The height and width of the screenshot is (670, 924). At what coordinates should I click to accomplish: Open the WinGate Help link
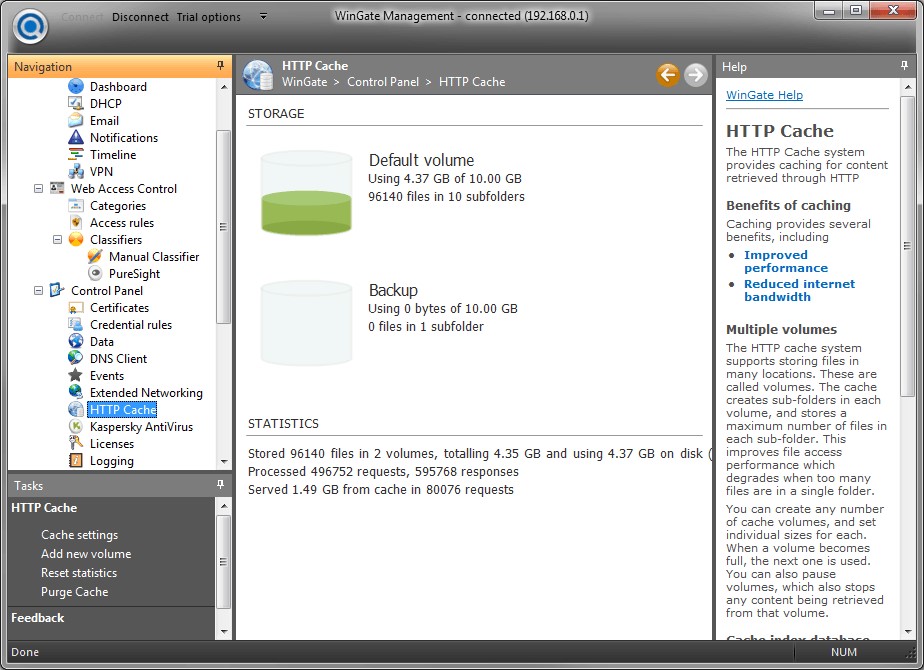764,95
